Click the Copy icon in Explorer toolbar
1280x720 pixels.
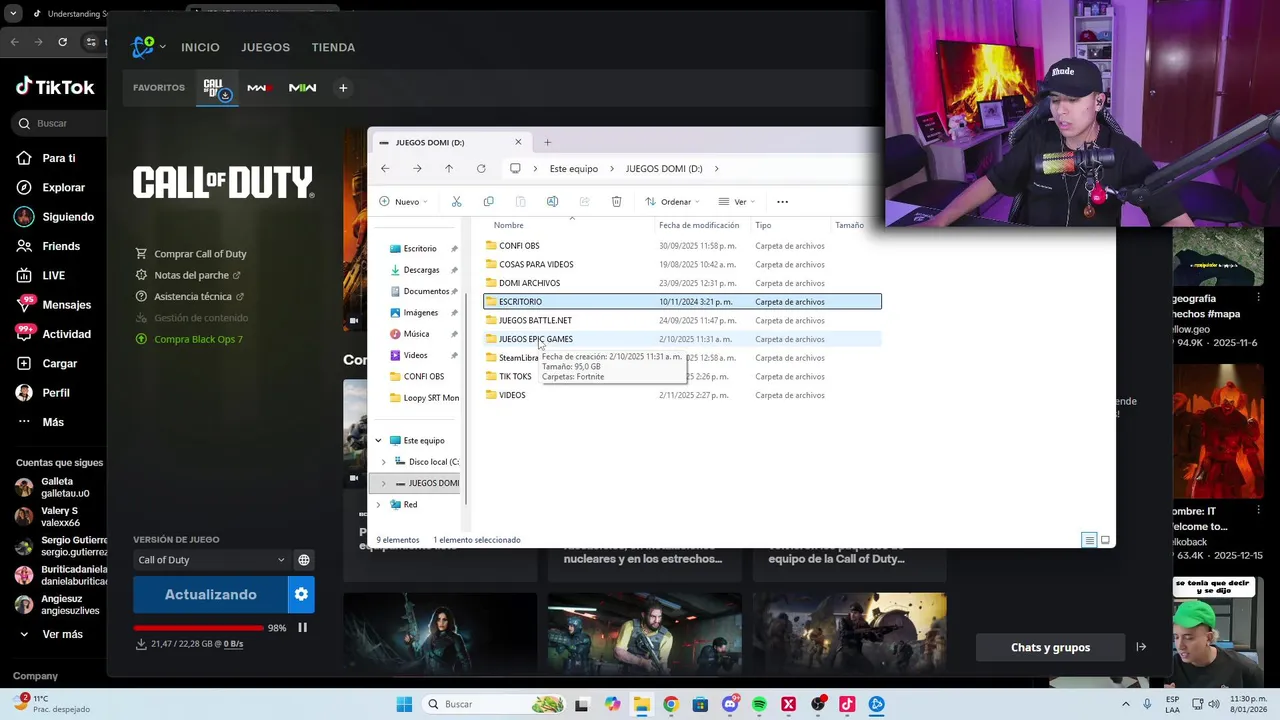click(x=488, y=202)
